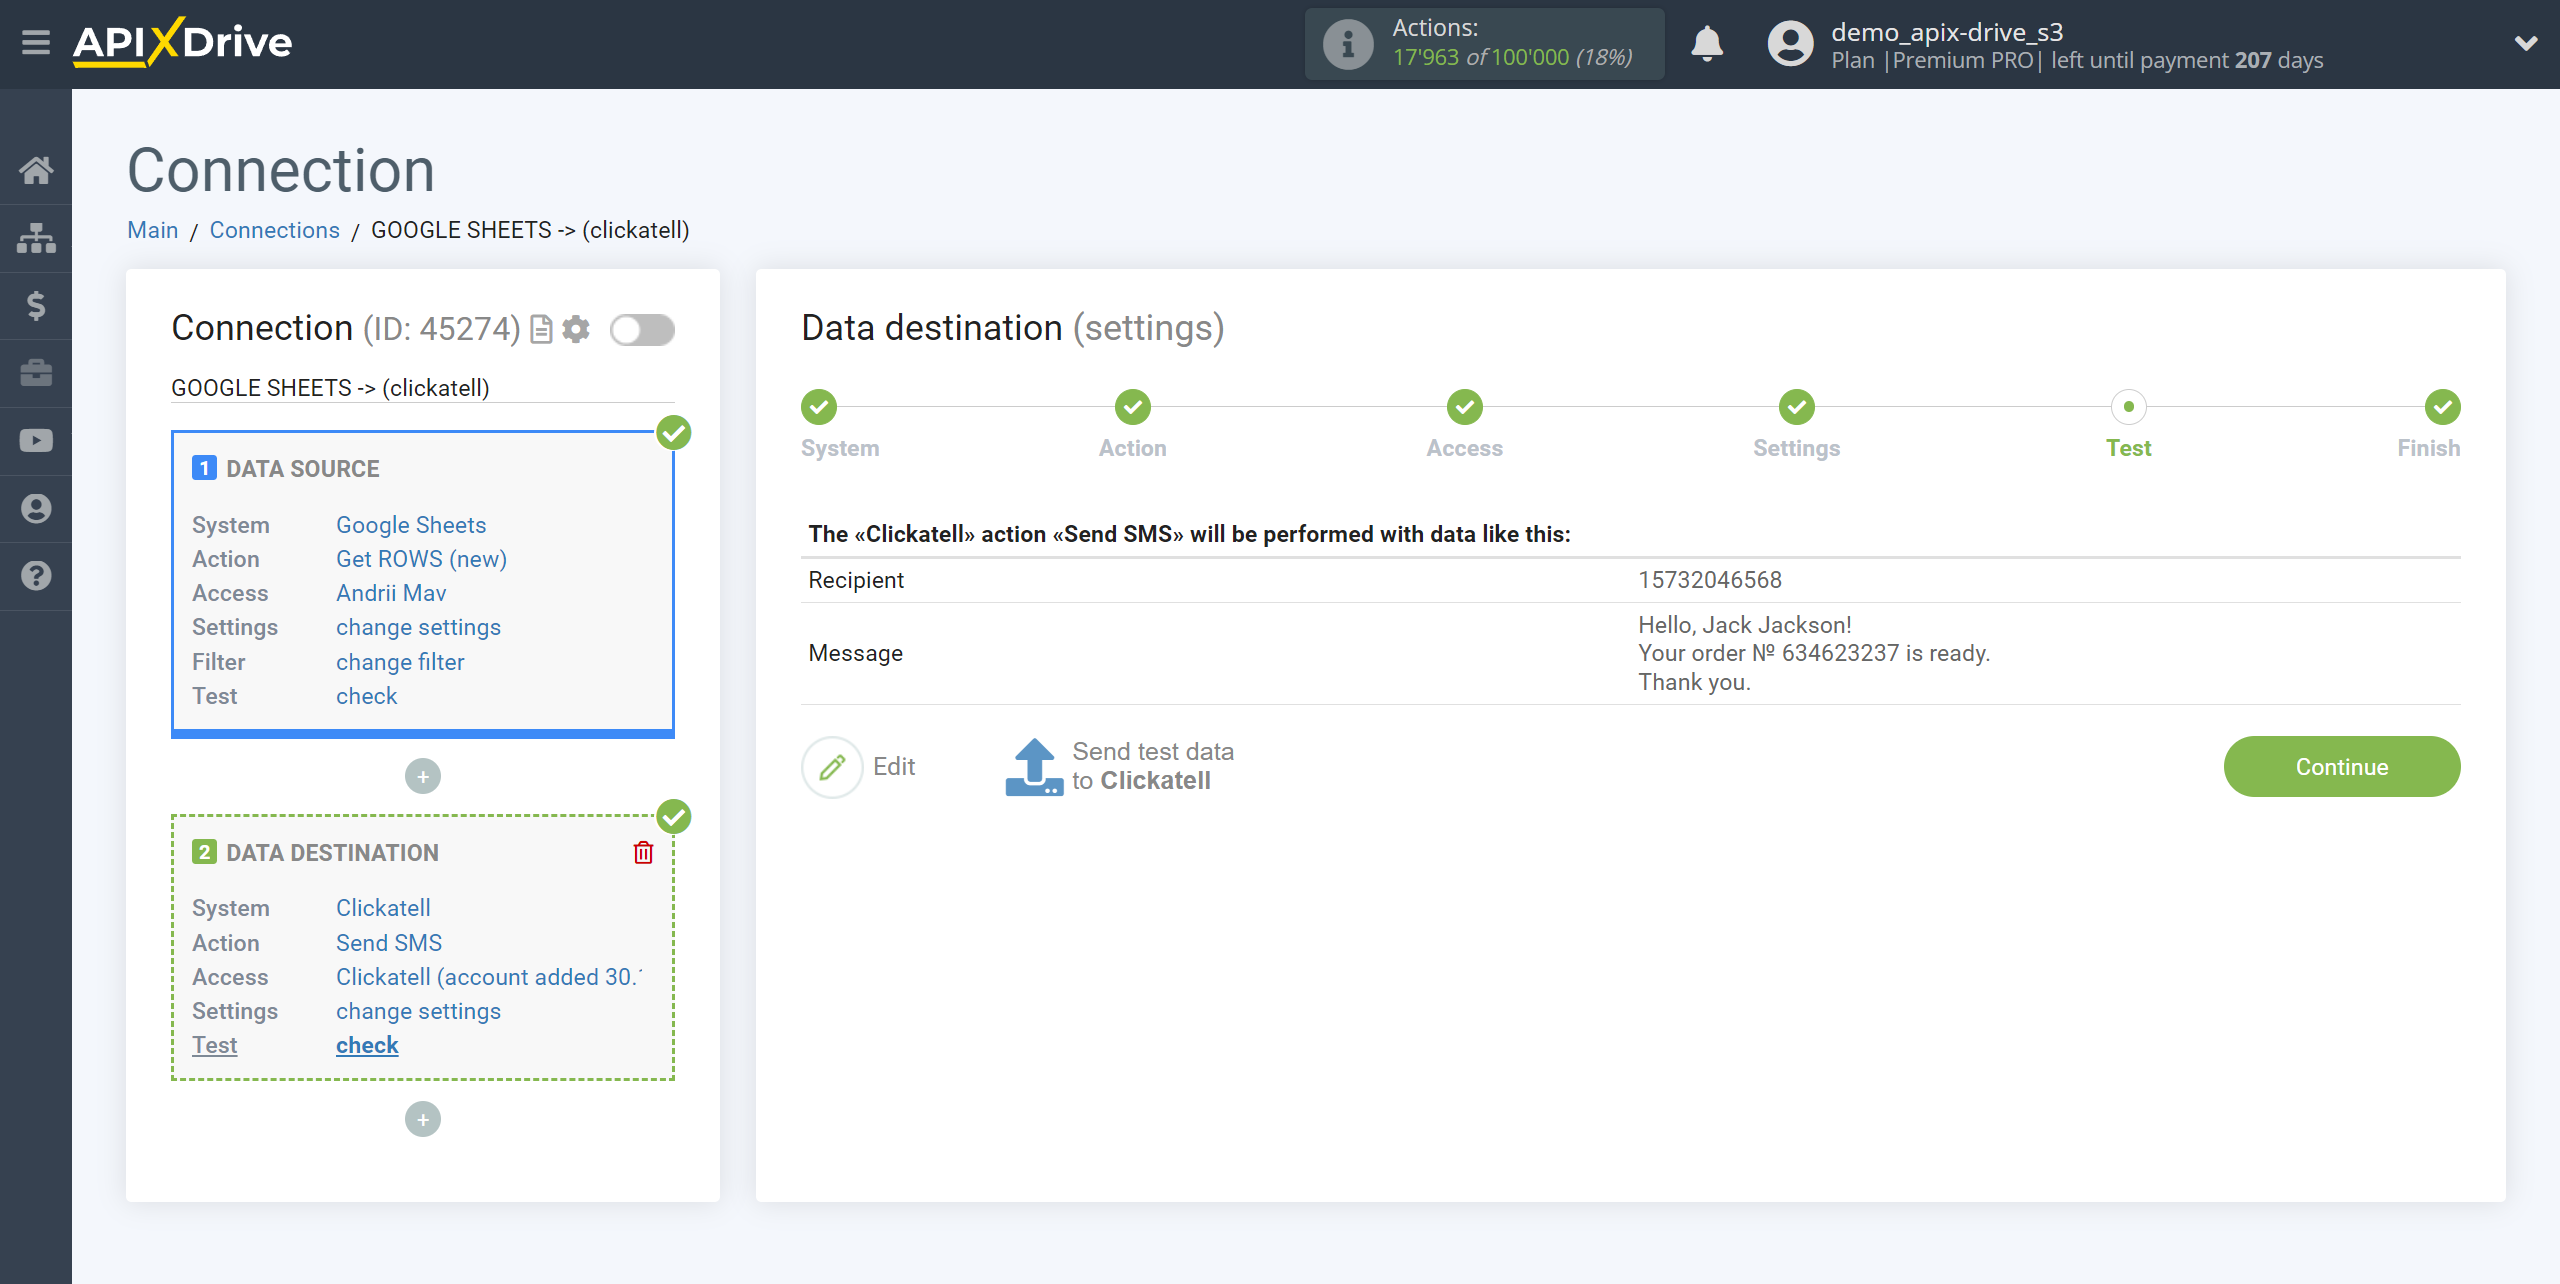Open the notifications bell
The height and width of the screenshot is (1284, 2560).
1707,43
